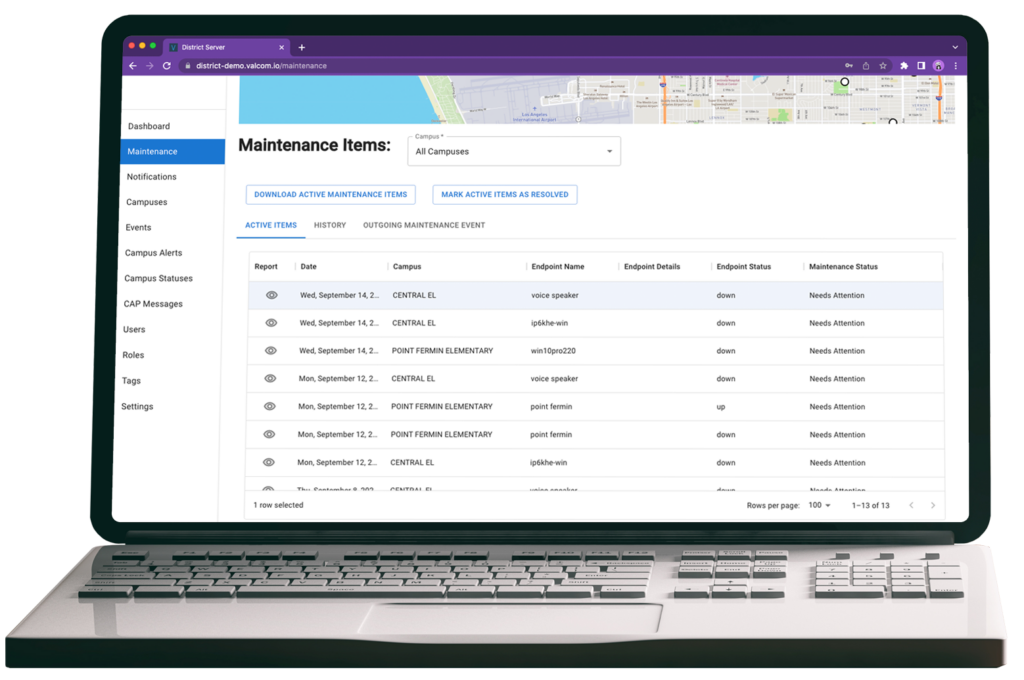This screenshot has height=680, width=1024.
Task: Open Campus Alerts in the sidebar
Action: [153, 253]
